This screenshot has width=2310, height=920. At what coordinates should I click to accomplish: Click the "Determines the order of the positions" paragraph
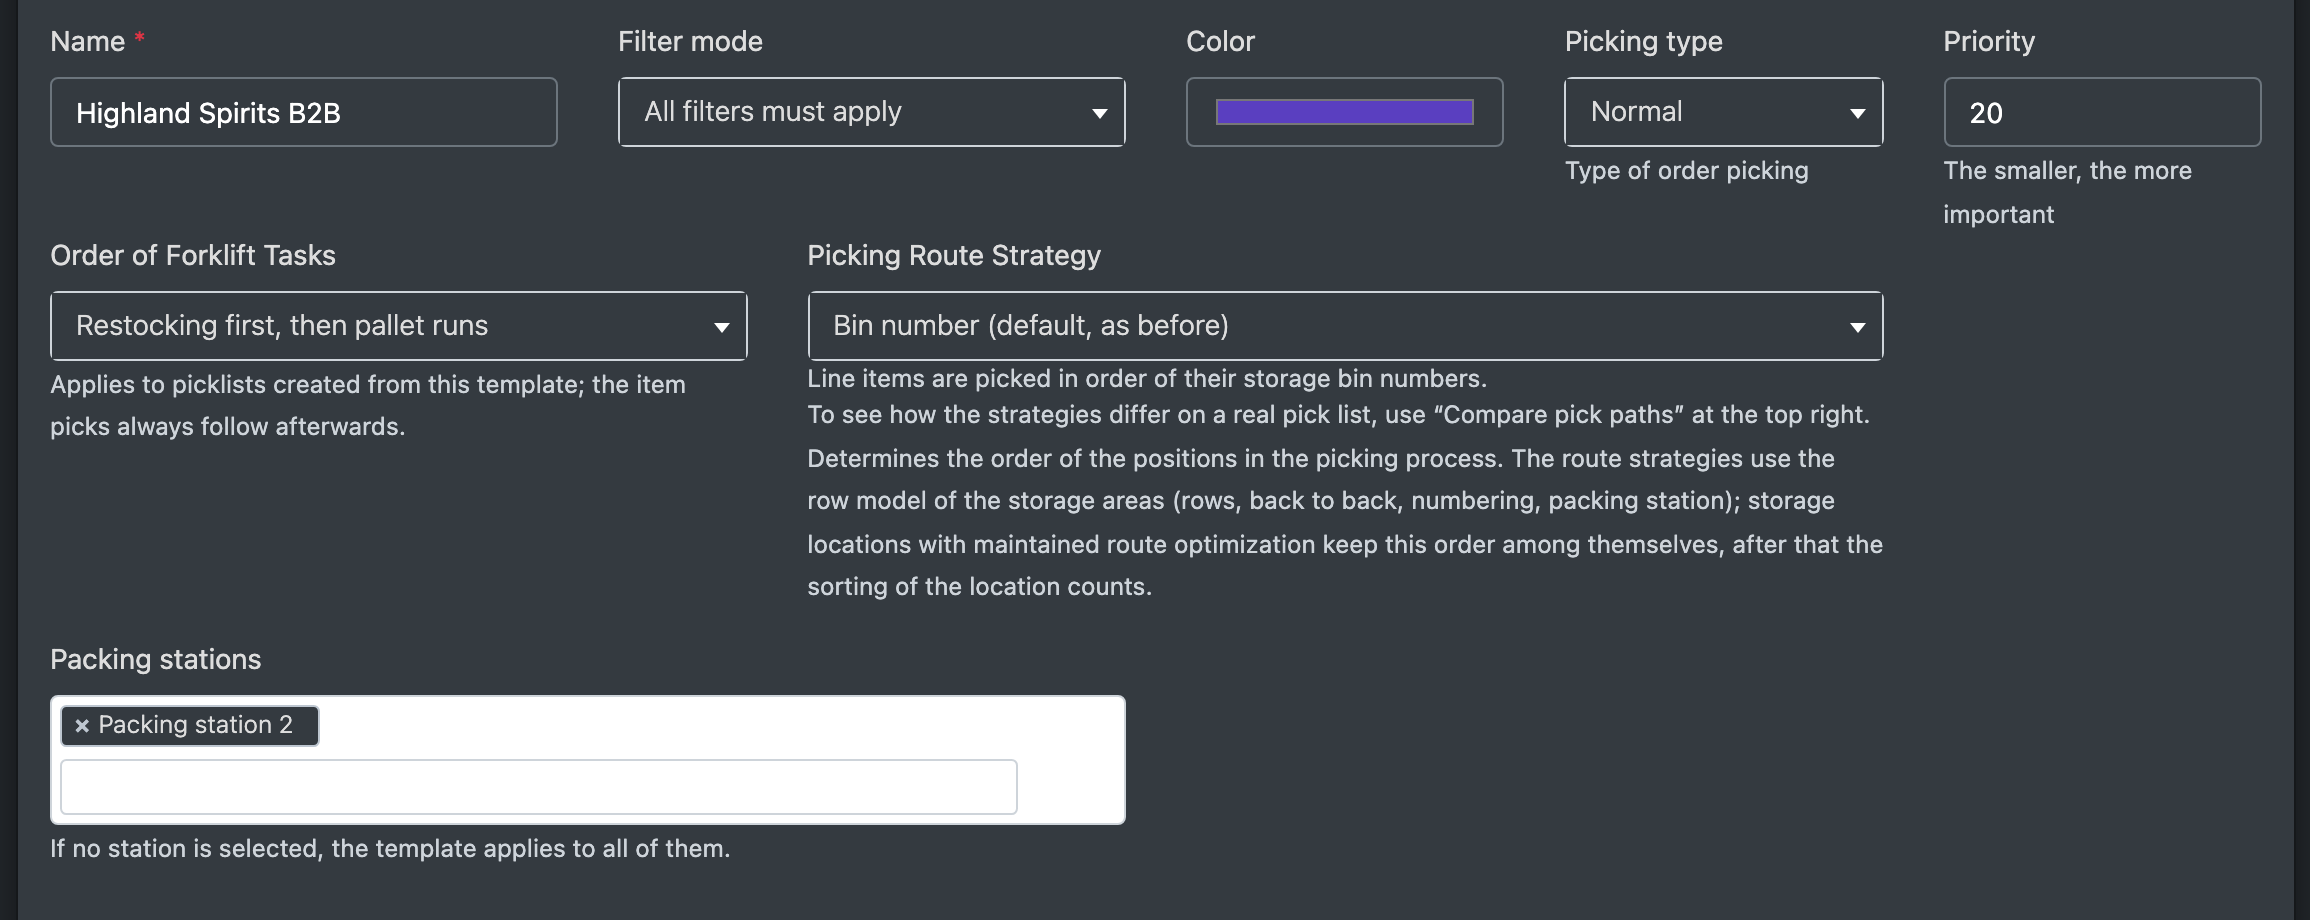click(1345, 523)
